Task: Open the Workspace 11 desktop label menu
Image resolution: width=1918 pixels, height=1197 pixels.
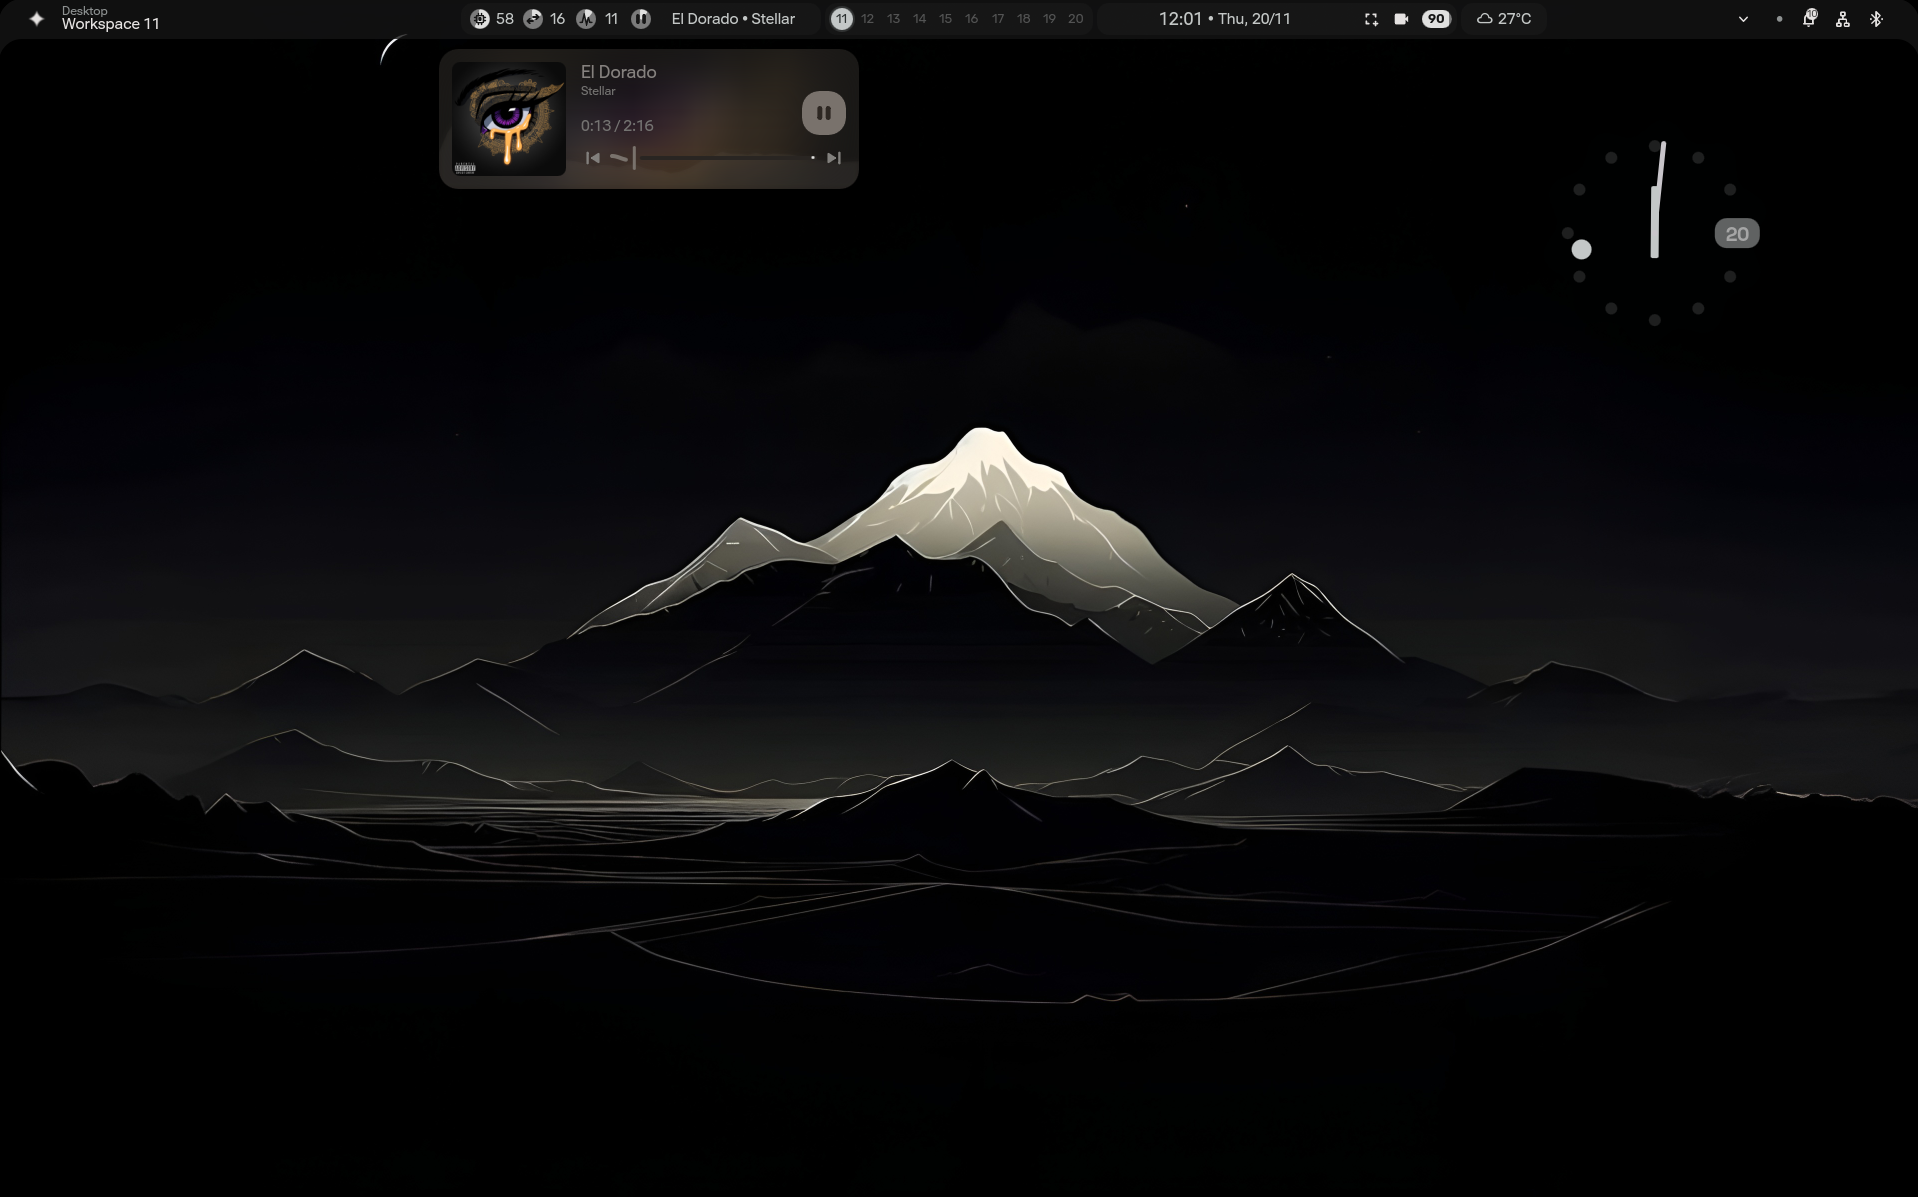Action: 109,18
